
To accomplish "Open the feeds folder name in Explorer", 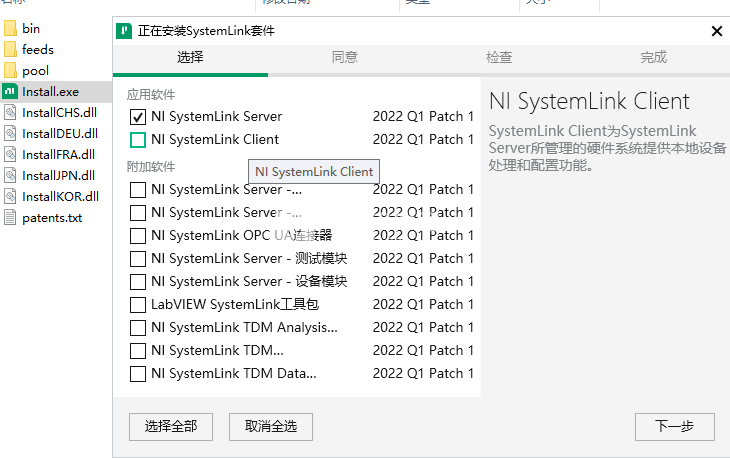I will (x=38, y=49).
